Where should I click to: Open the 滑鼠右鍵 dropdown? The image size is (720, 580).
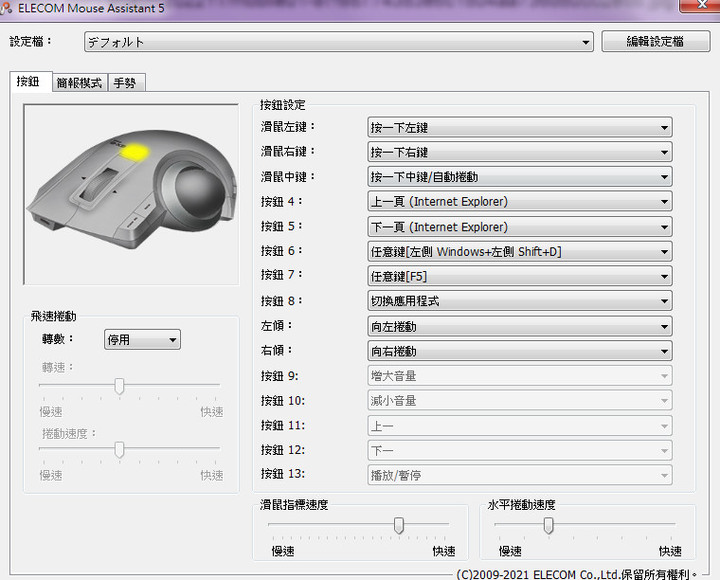pos(520,152)
